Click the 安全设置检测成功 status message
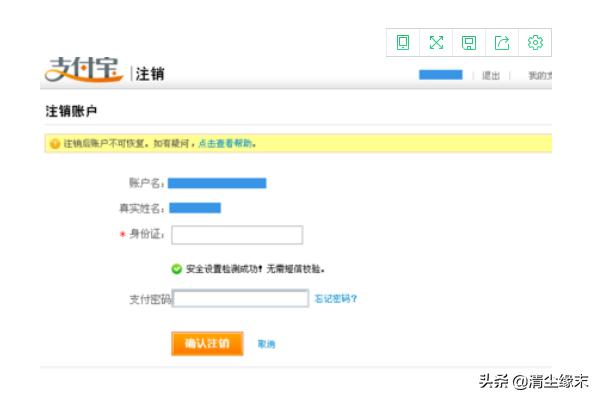Screen dimensions: 600x400 [255, 269]
